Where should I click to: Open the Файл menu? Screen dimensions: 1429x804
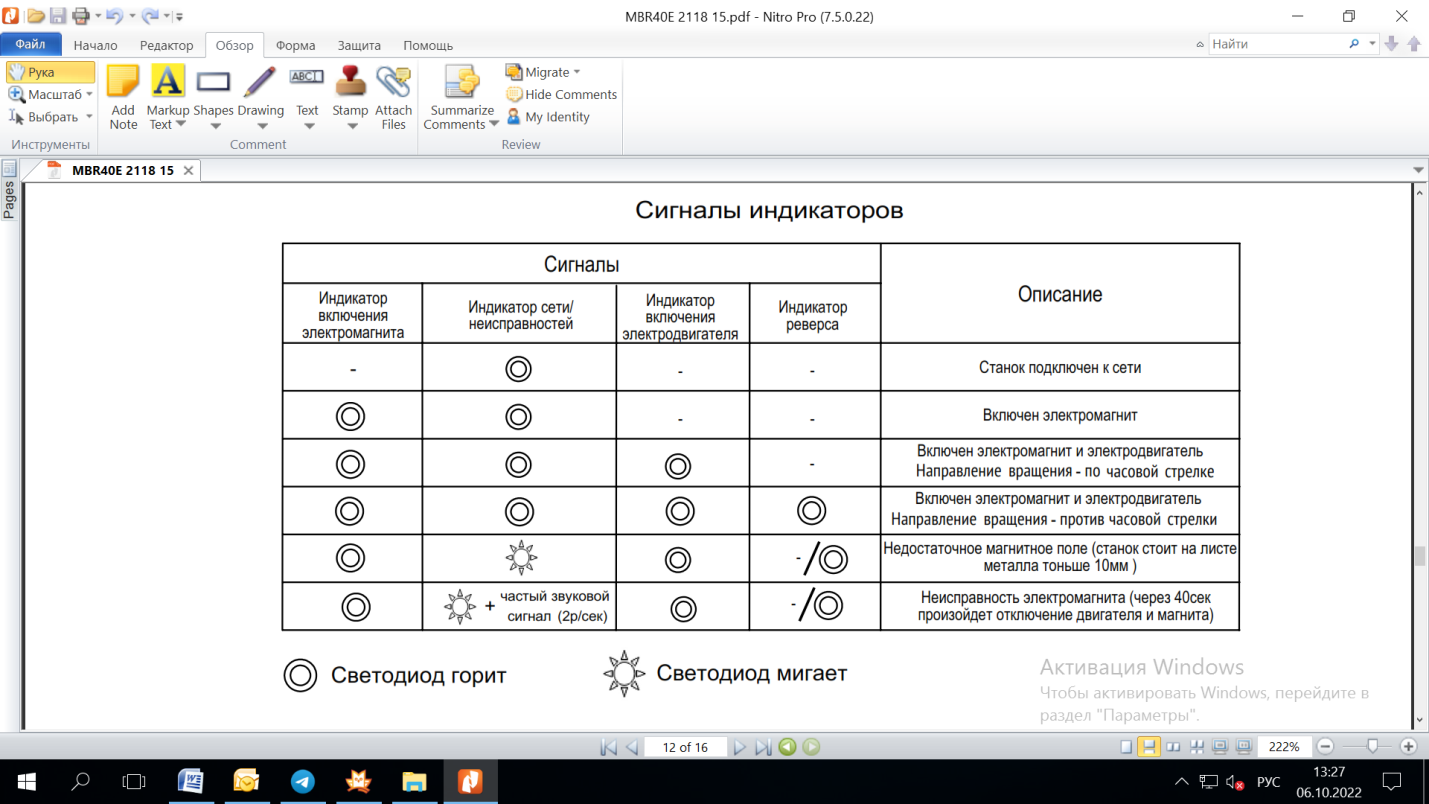(x=30, y=44)
